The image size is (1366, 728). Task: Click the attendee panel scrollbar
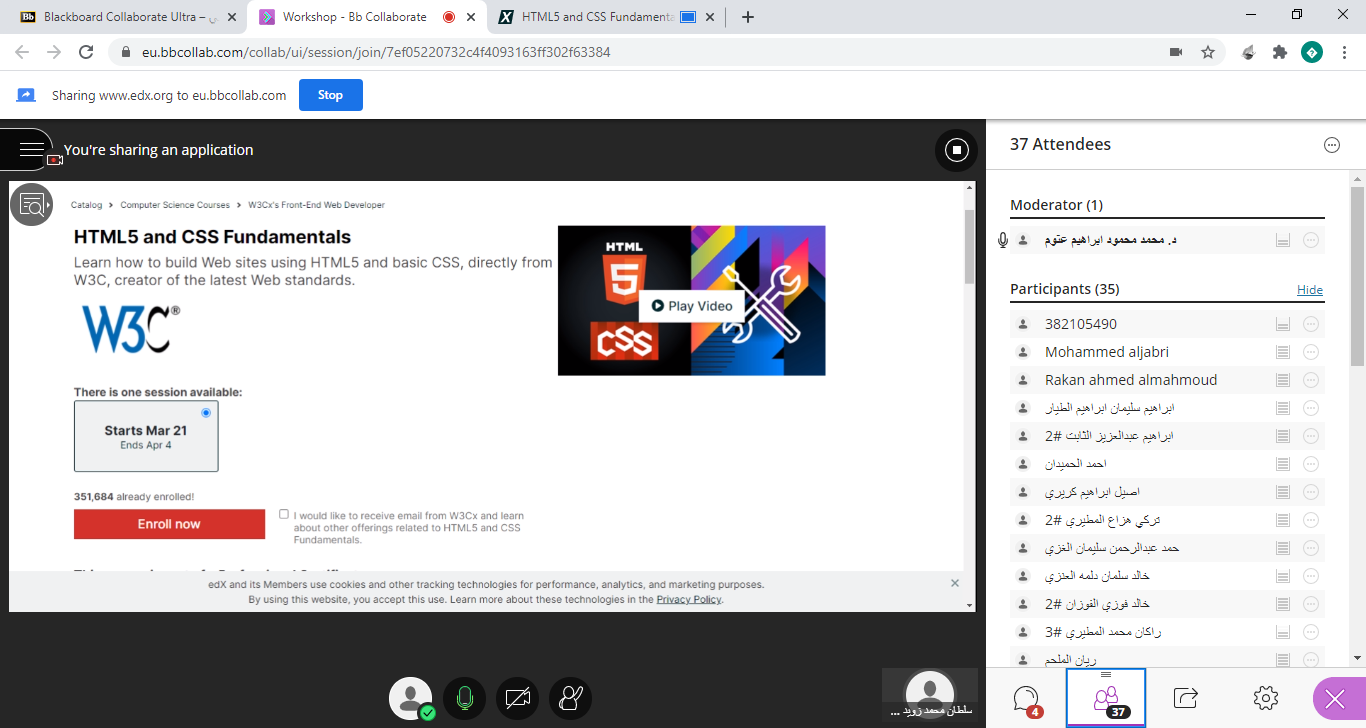[1357, 275]
